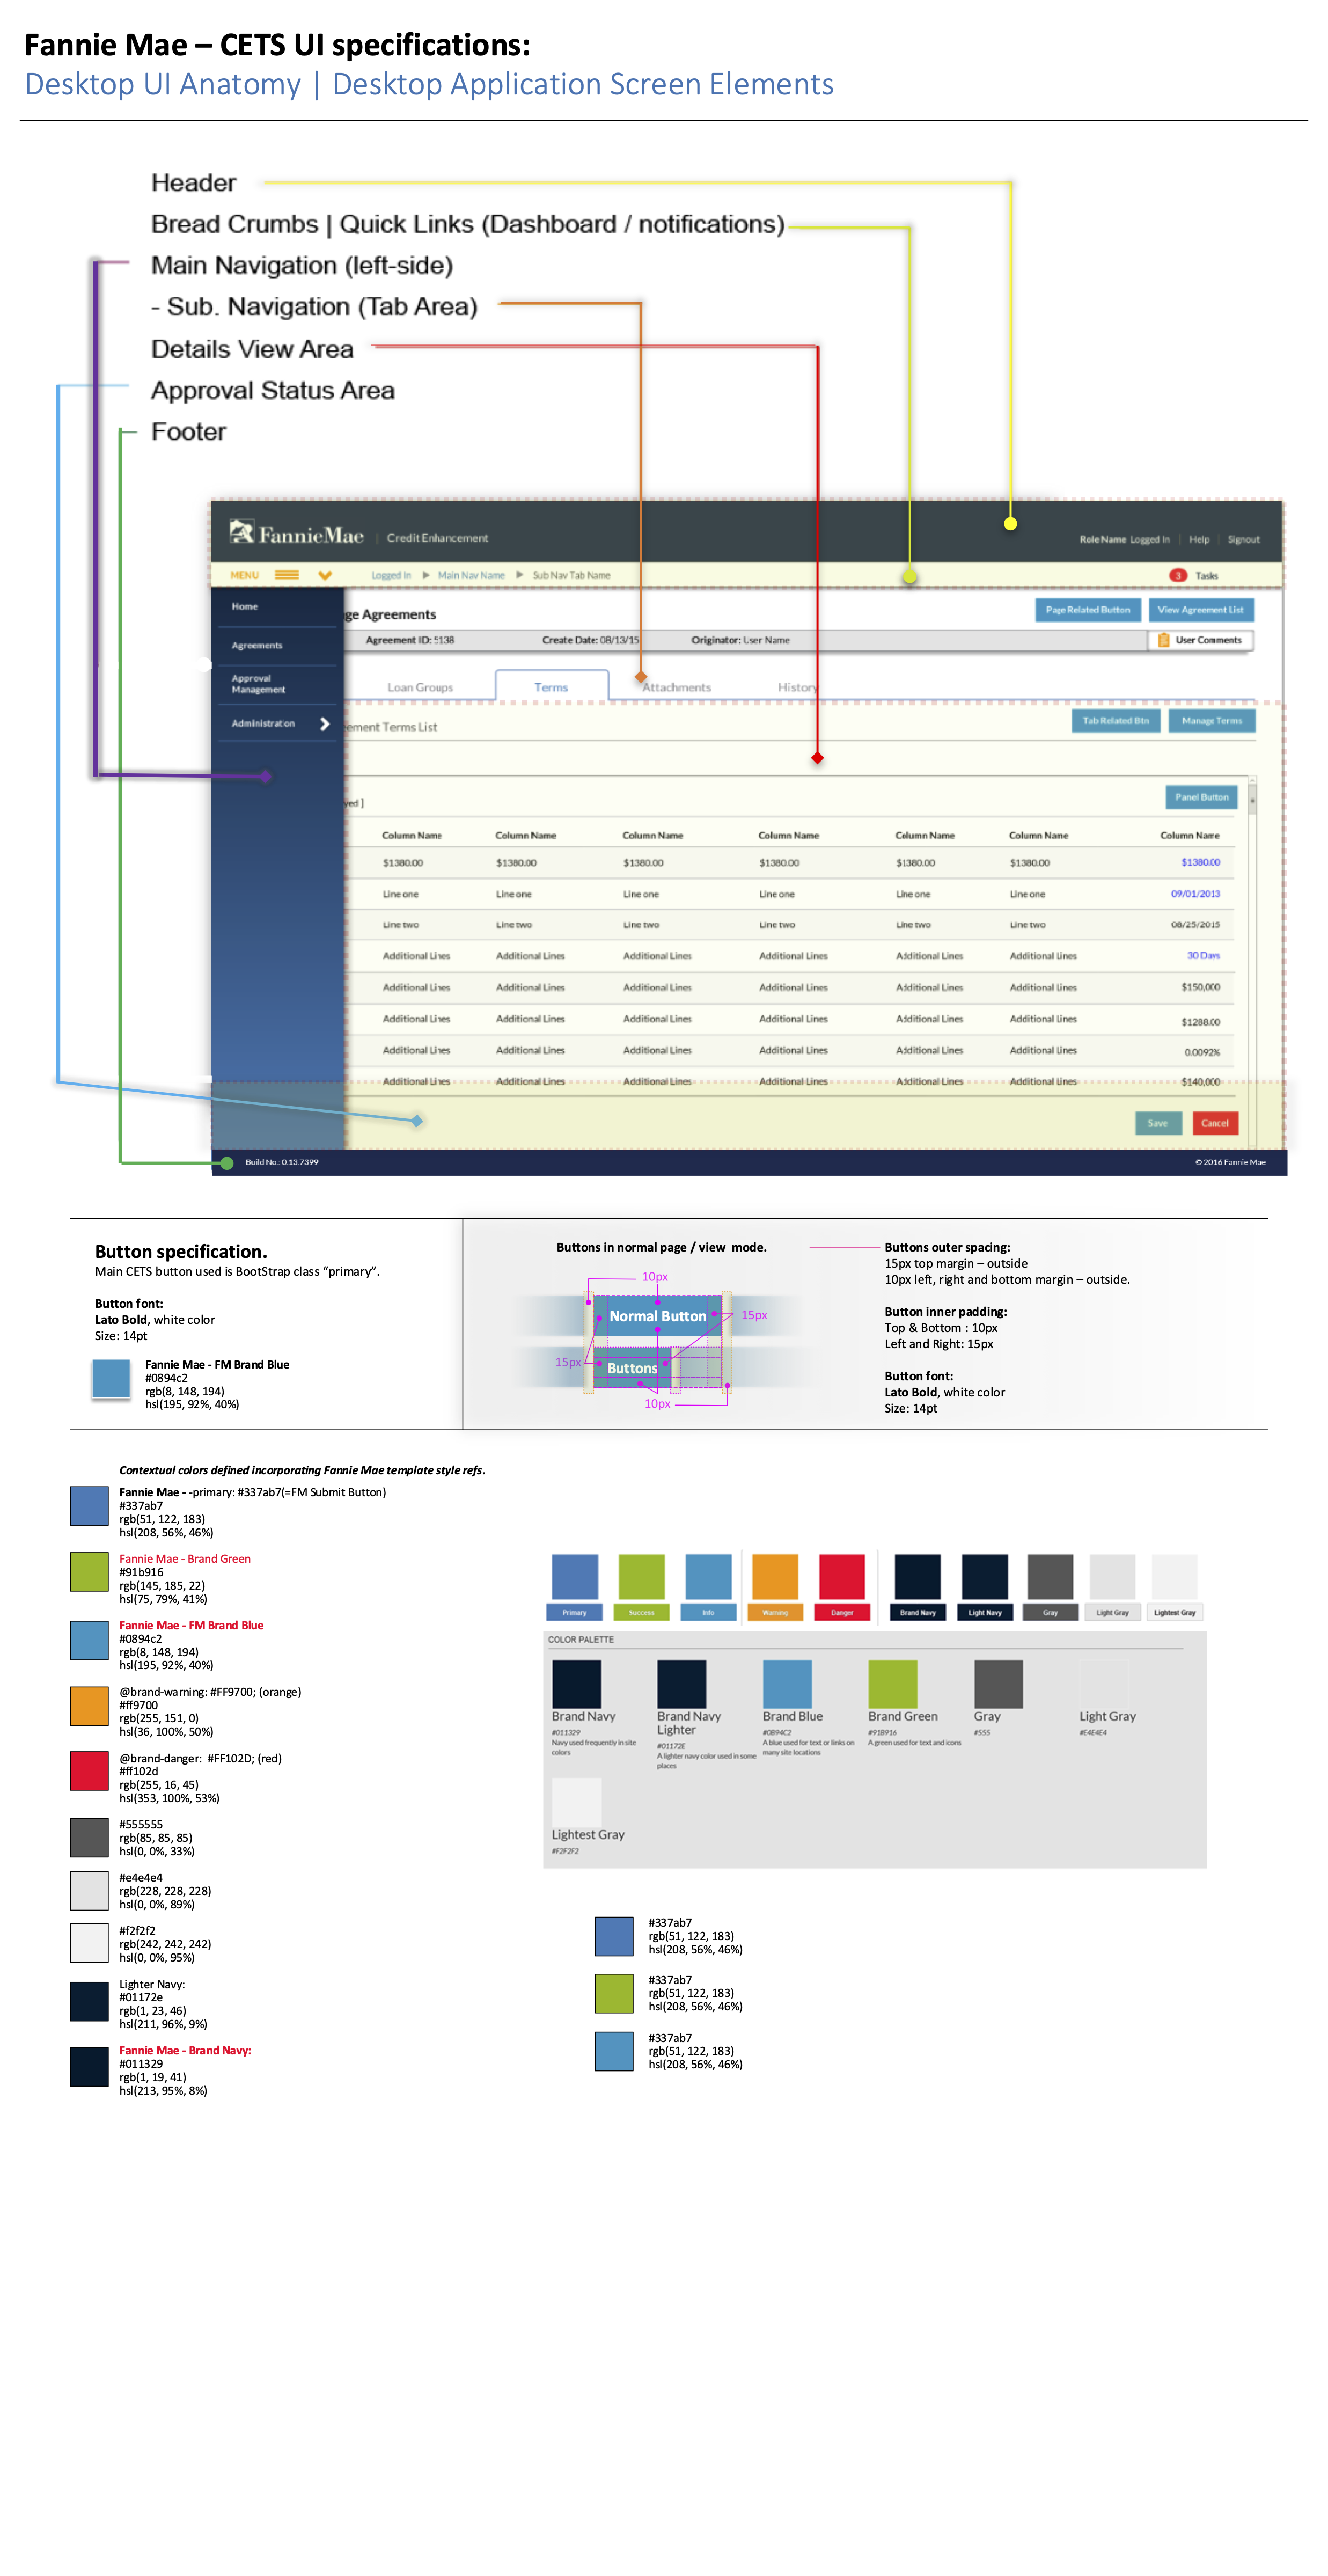Click the sample Normal Button
This screenshot has width=1328, height=2576.
[657, 1316]
